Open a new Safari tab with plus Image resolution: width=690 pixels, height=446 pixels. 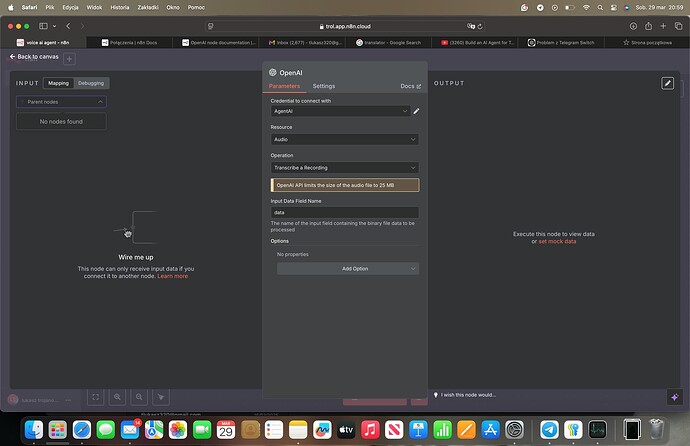point(663,26)
